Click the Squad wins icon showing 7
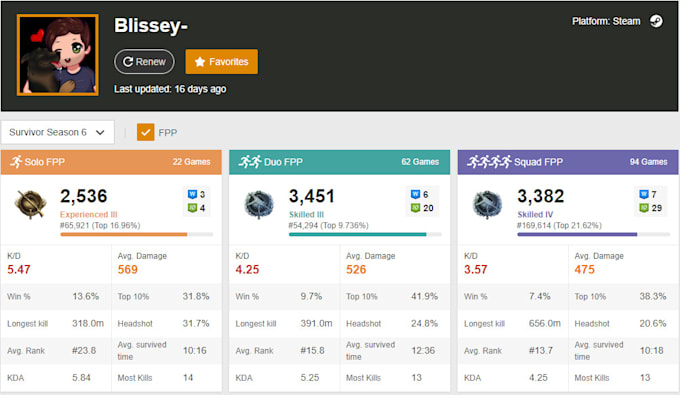 coord(644,194)
